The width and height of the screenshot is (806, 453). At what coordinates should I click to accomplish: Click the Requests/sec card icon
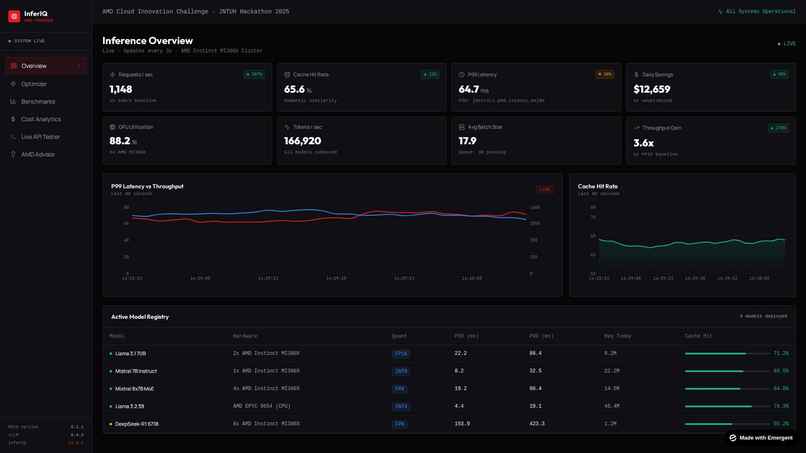click(113, 75)
